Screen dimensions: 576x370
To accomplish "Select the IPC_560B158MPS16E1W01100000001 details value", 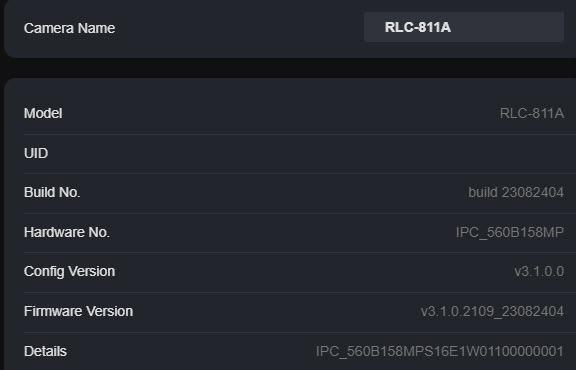I will click(440, 351).
